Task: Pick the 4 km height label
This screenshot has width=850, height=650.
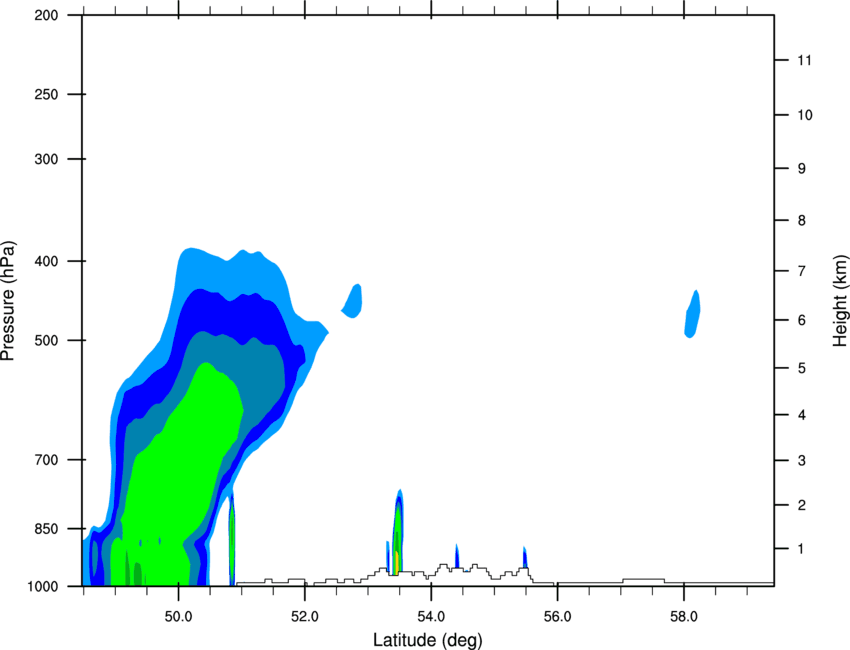Action: pos(802,415)
